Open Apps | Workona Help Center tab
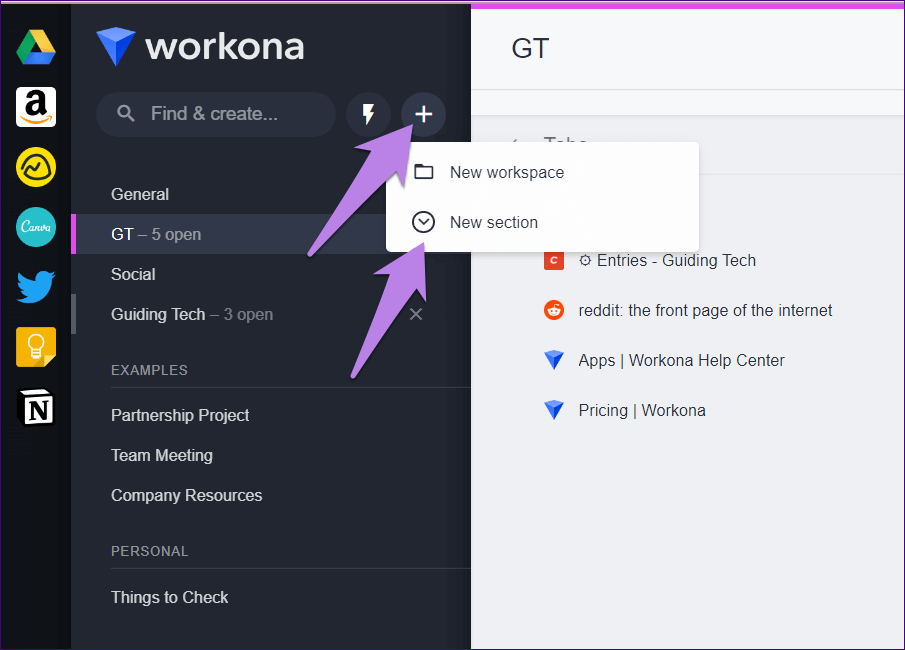 coord(682,360)
